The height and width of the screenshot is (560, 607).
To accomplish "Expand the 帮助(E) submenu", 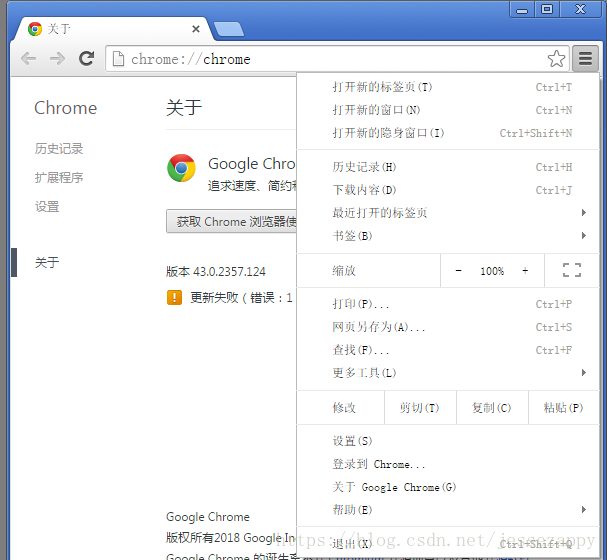I will point(448,510).
